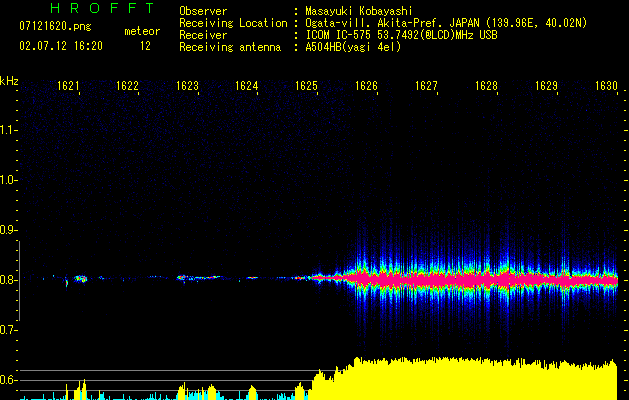Screen dimensions: 629x400
Task: Click the date stamp 02.07.12 16:20
Action: [61, 46]
